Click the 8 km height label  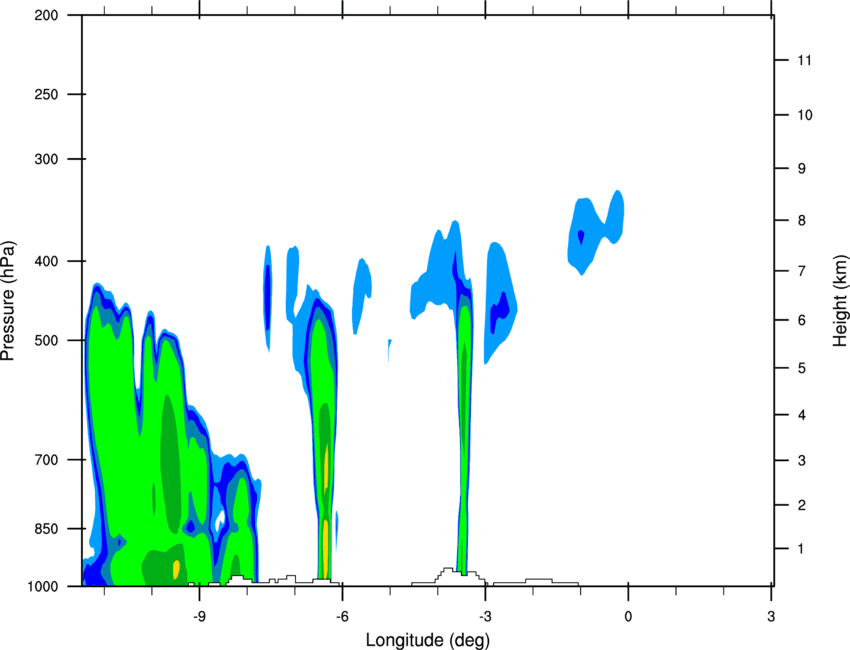tap(802, 221)
